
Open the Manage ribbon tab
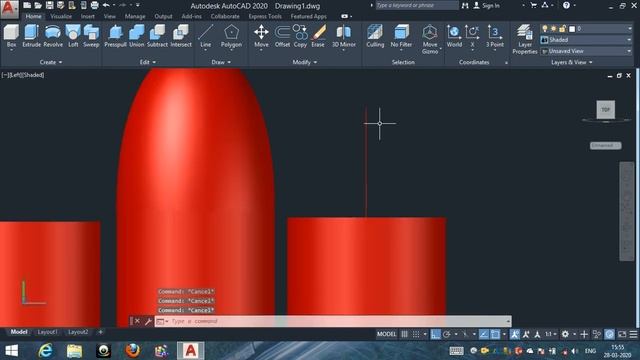pyautogui.click(x=135, y=16)
